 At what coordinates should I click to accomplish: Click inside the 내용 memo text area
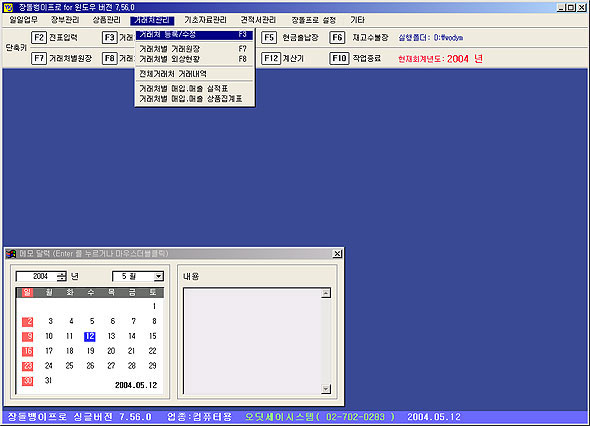pos(252,341)
